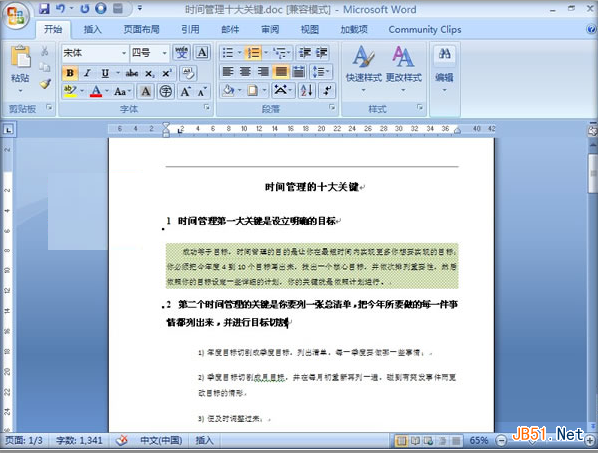Open the borders dropdown
598x453 pixels.
(264, 90)
